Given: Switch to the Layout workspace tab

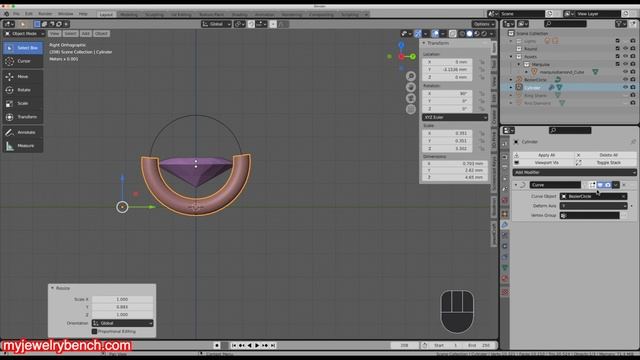Looking at the screenshot, I should (106, 14).
